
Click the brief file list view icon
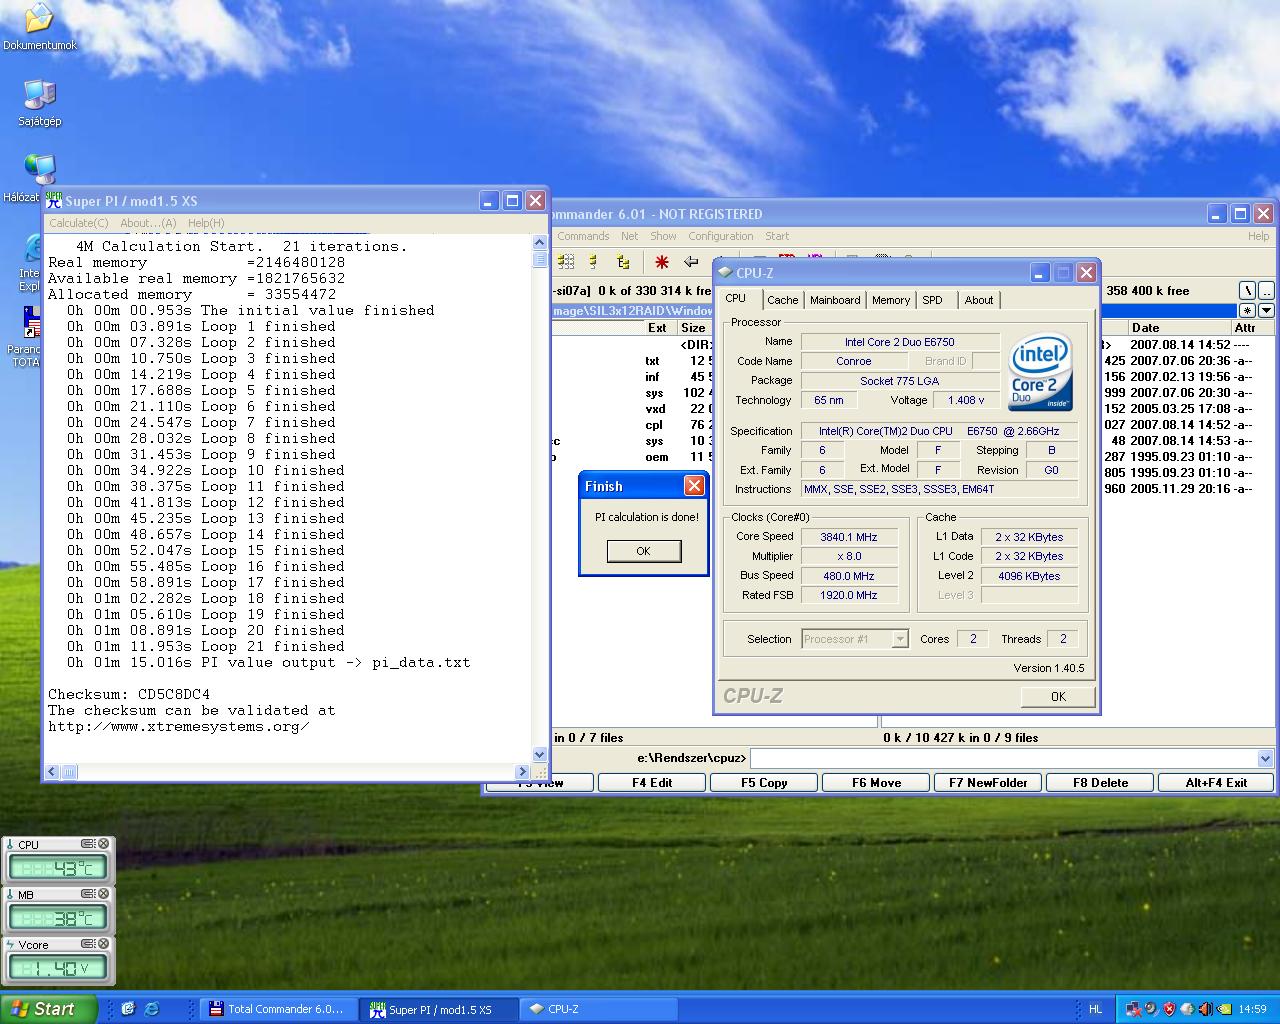point(593,262)
